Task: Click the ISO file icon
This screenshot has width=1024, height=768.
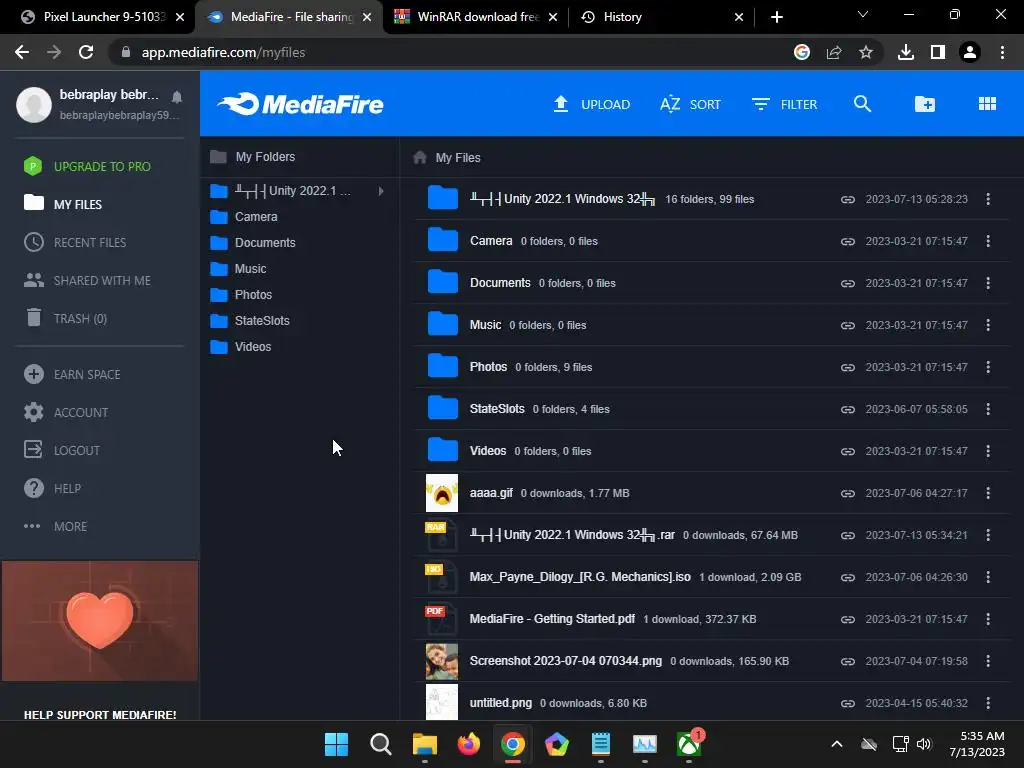Action: [x=442, y=577]
